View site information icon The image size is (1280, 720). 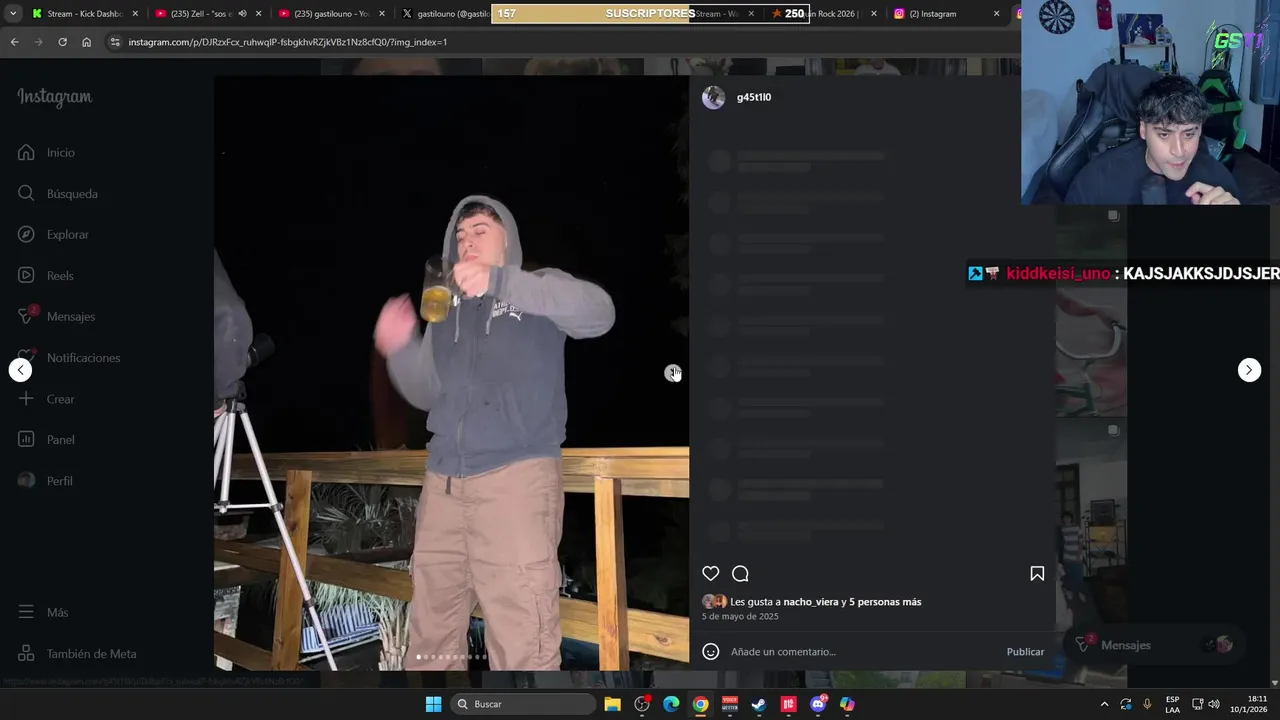click(x=115, y=42)
